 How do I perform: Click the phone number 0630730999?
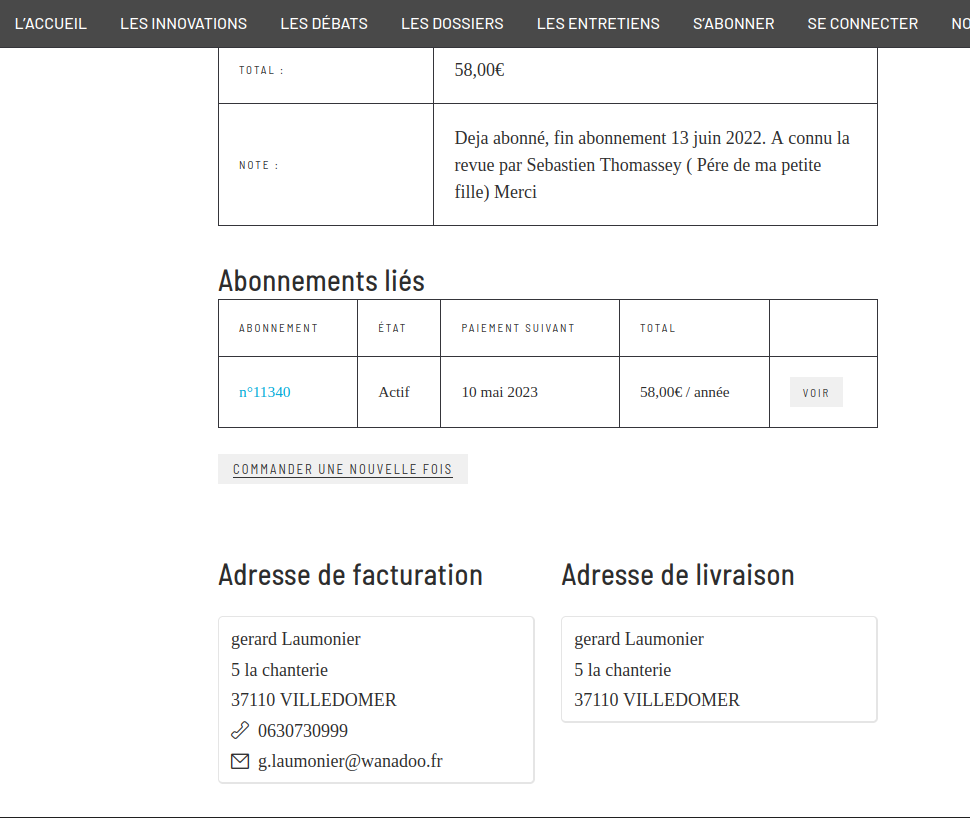click(303, 731)
